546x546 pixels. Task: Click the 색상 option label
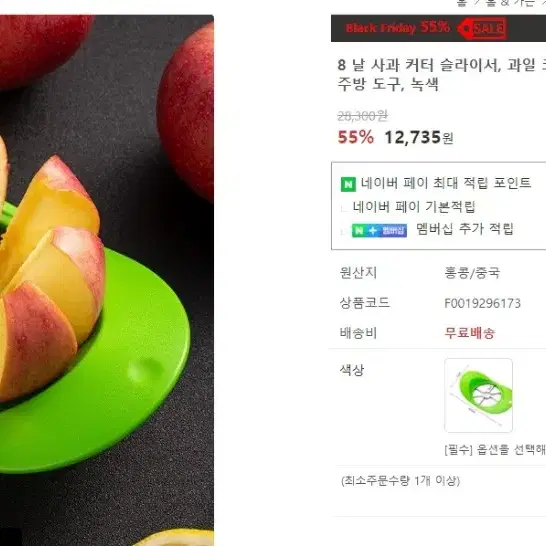[x=351, y=370]
